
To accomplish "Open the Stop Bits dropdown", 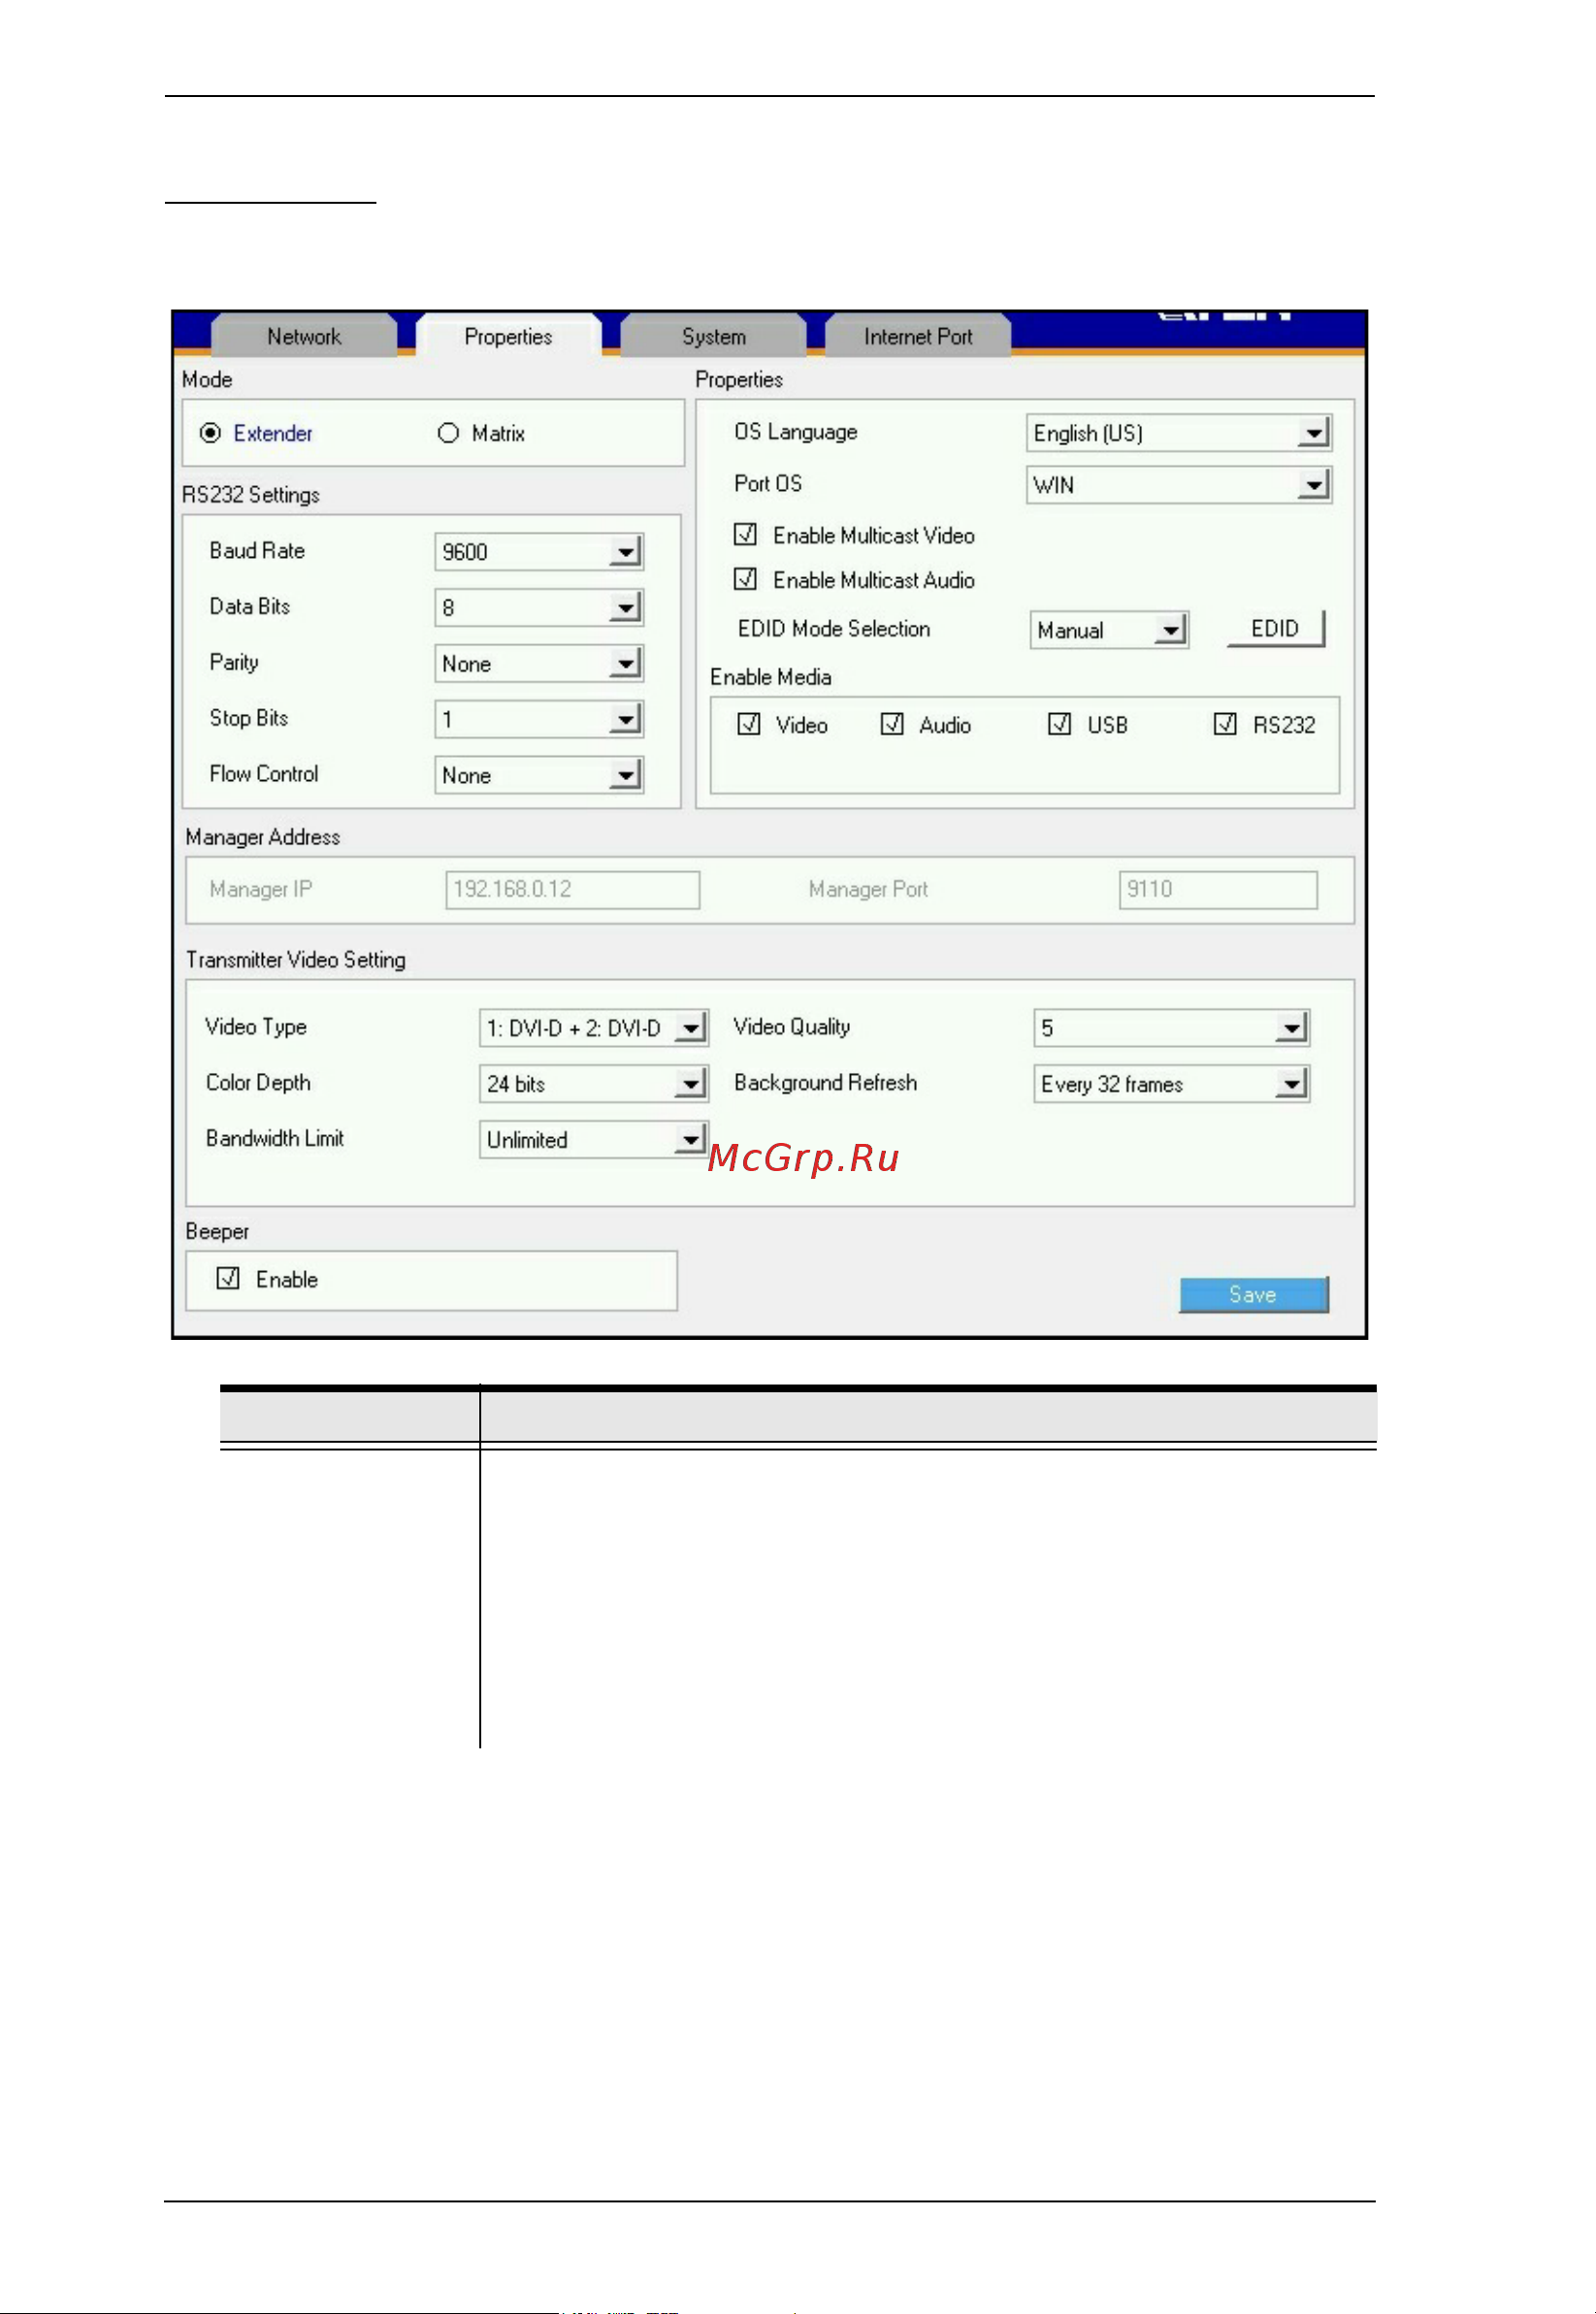I will (539, 719).
